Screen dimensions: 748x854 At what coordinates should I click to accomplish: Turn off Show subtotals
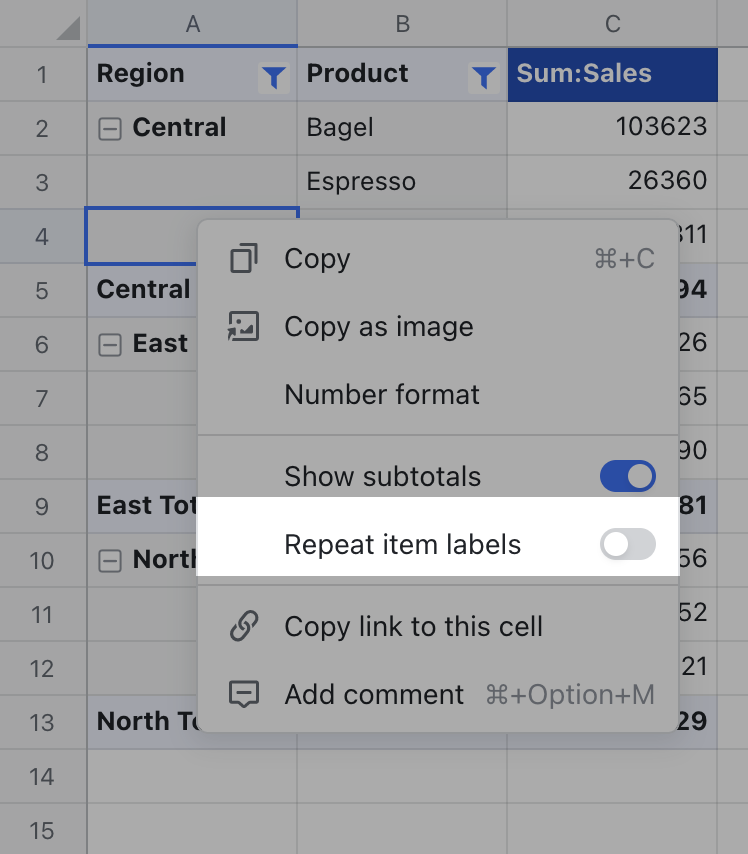click(x=628, y=477)
